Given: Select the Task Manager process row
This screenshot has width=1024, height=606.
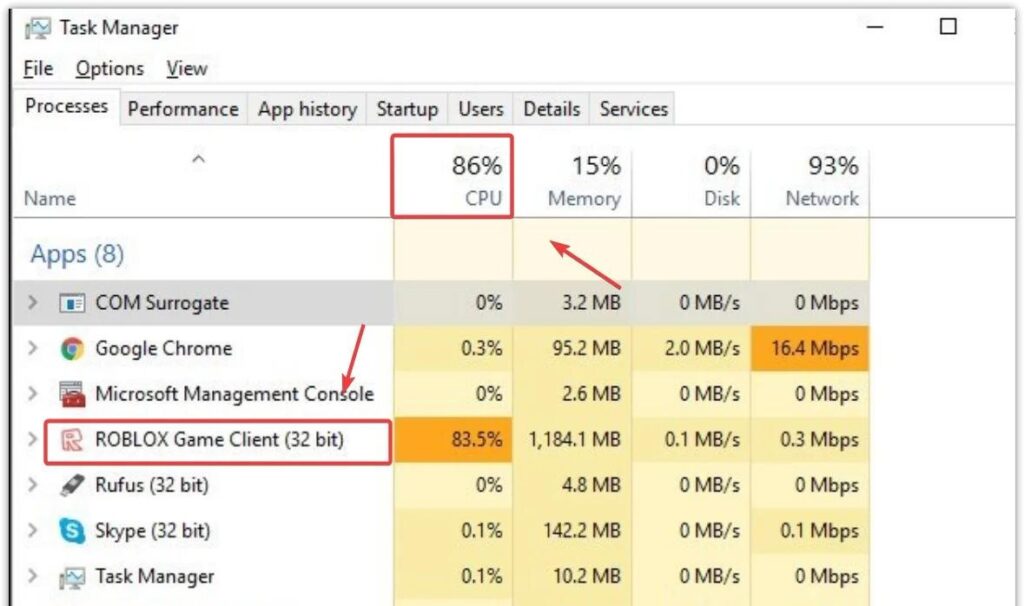Looking at the screenshot, I should click(441, 577).
